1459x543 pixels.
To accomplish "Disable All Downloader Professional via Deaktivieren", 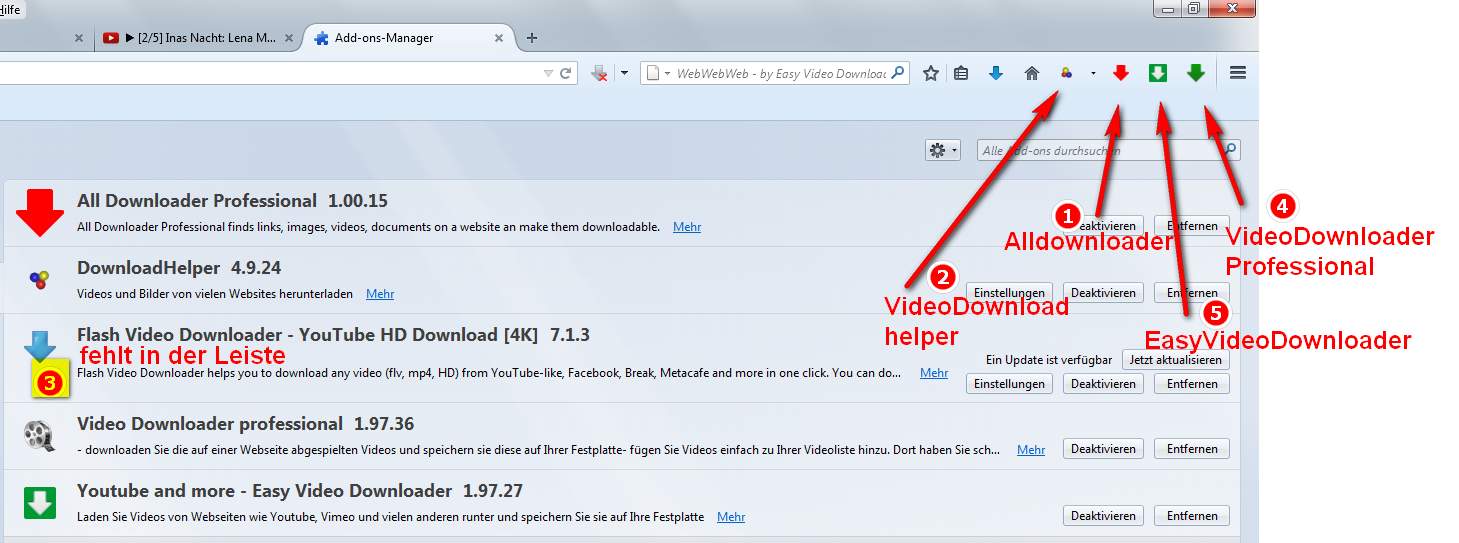I will 1103,226.
